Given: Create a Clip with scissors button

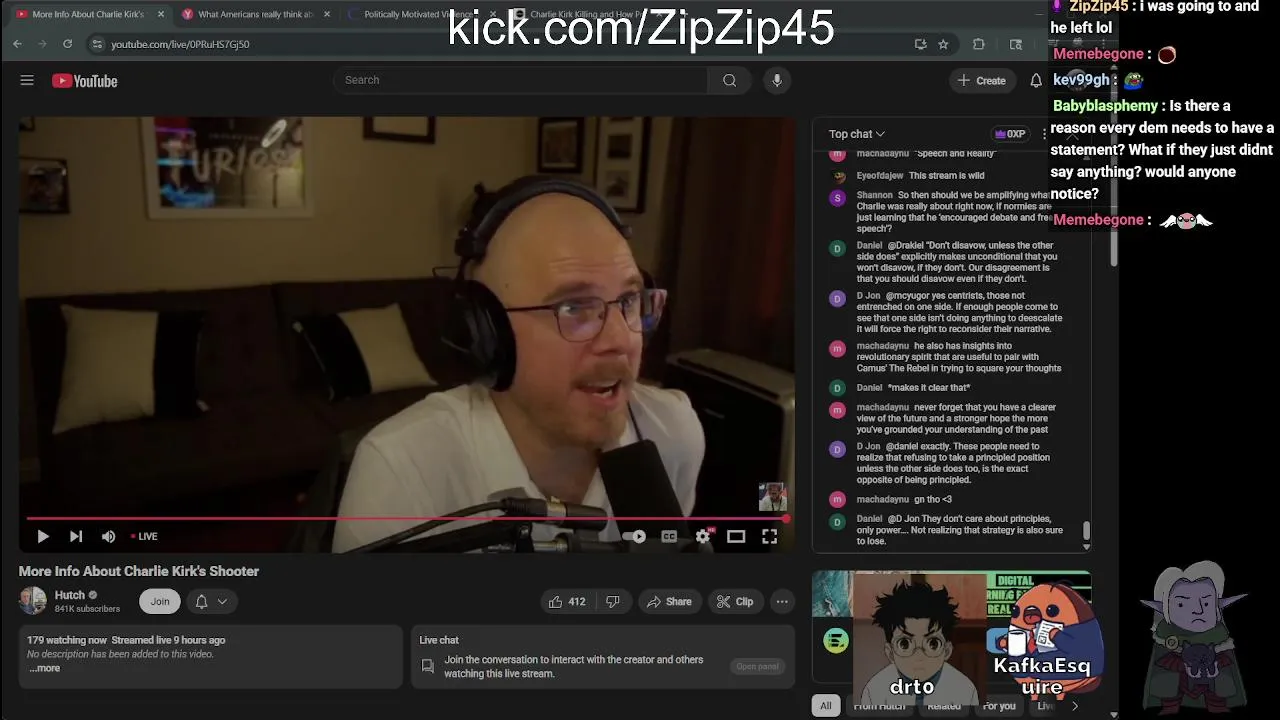Looking at the screenshot, I should pos(734,601).
